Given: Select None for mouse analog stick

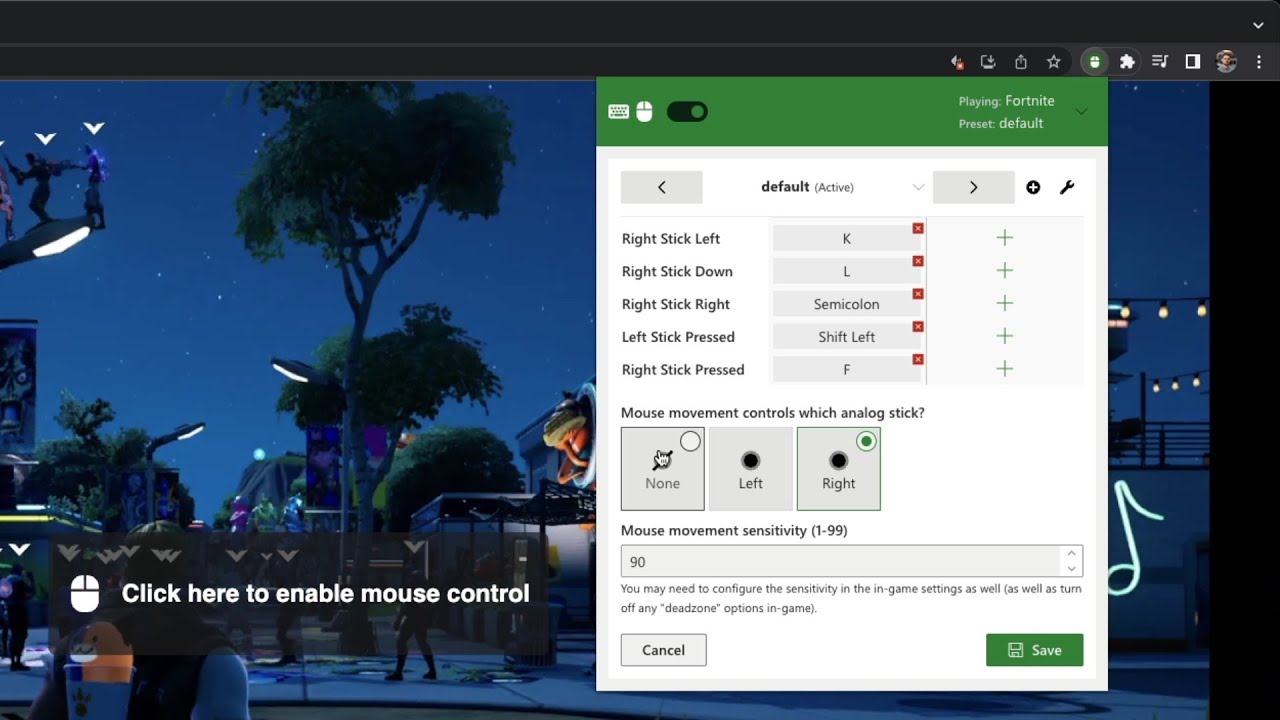Looking at the screenshot, I should pos(663,469).
